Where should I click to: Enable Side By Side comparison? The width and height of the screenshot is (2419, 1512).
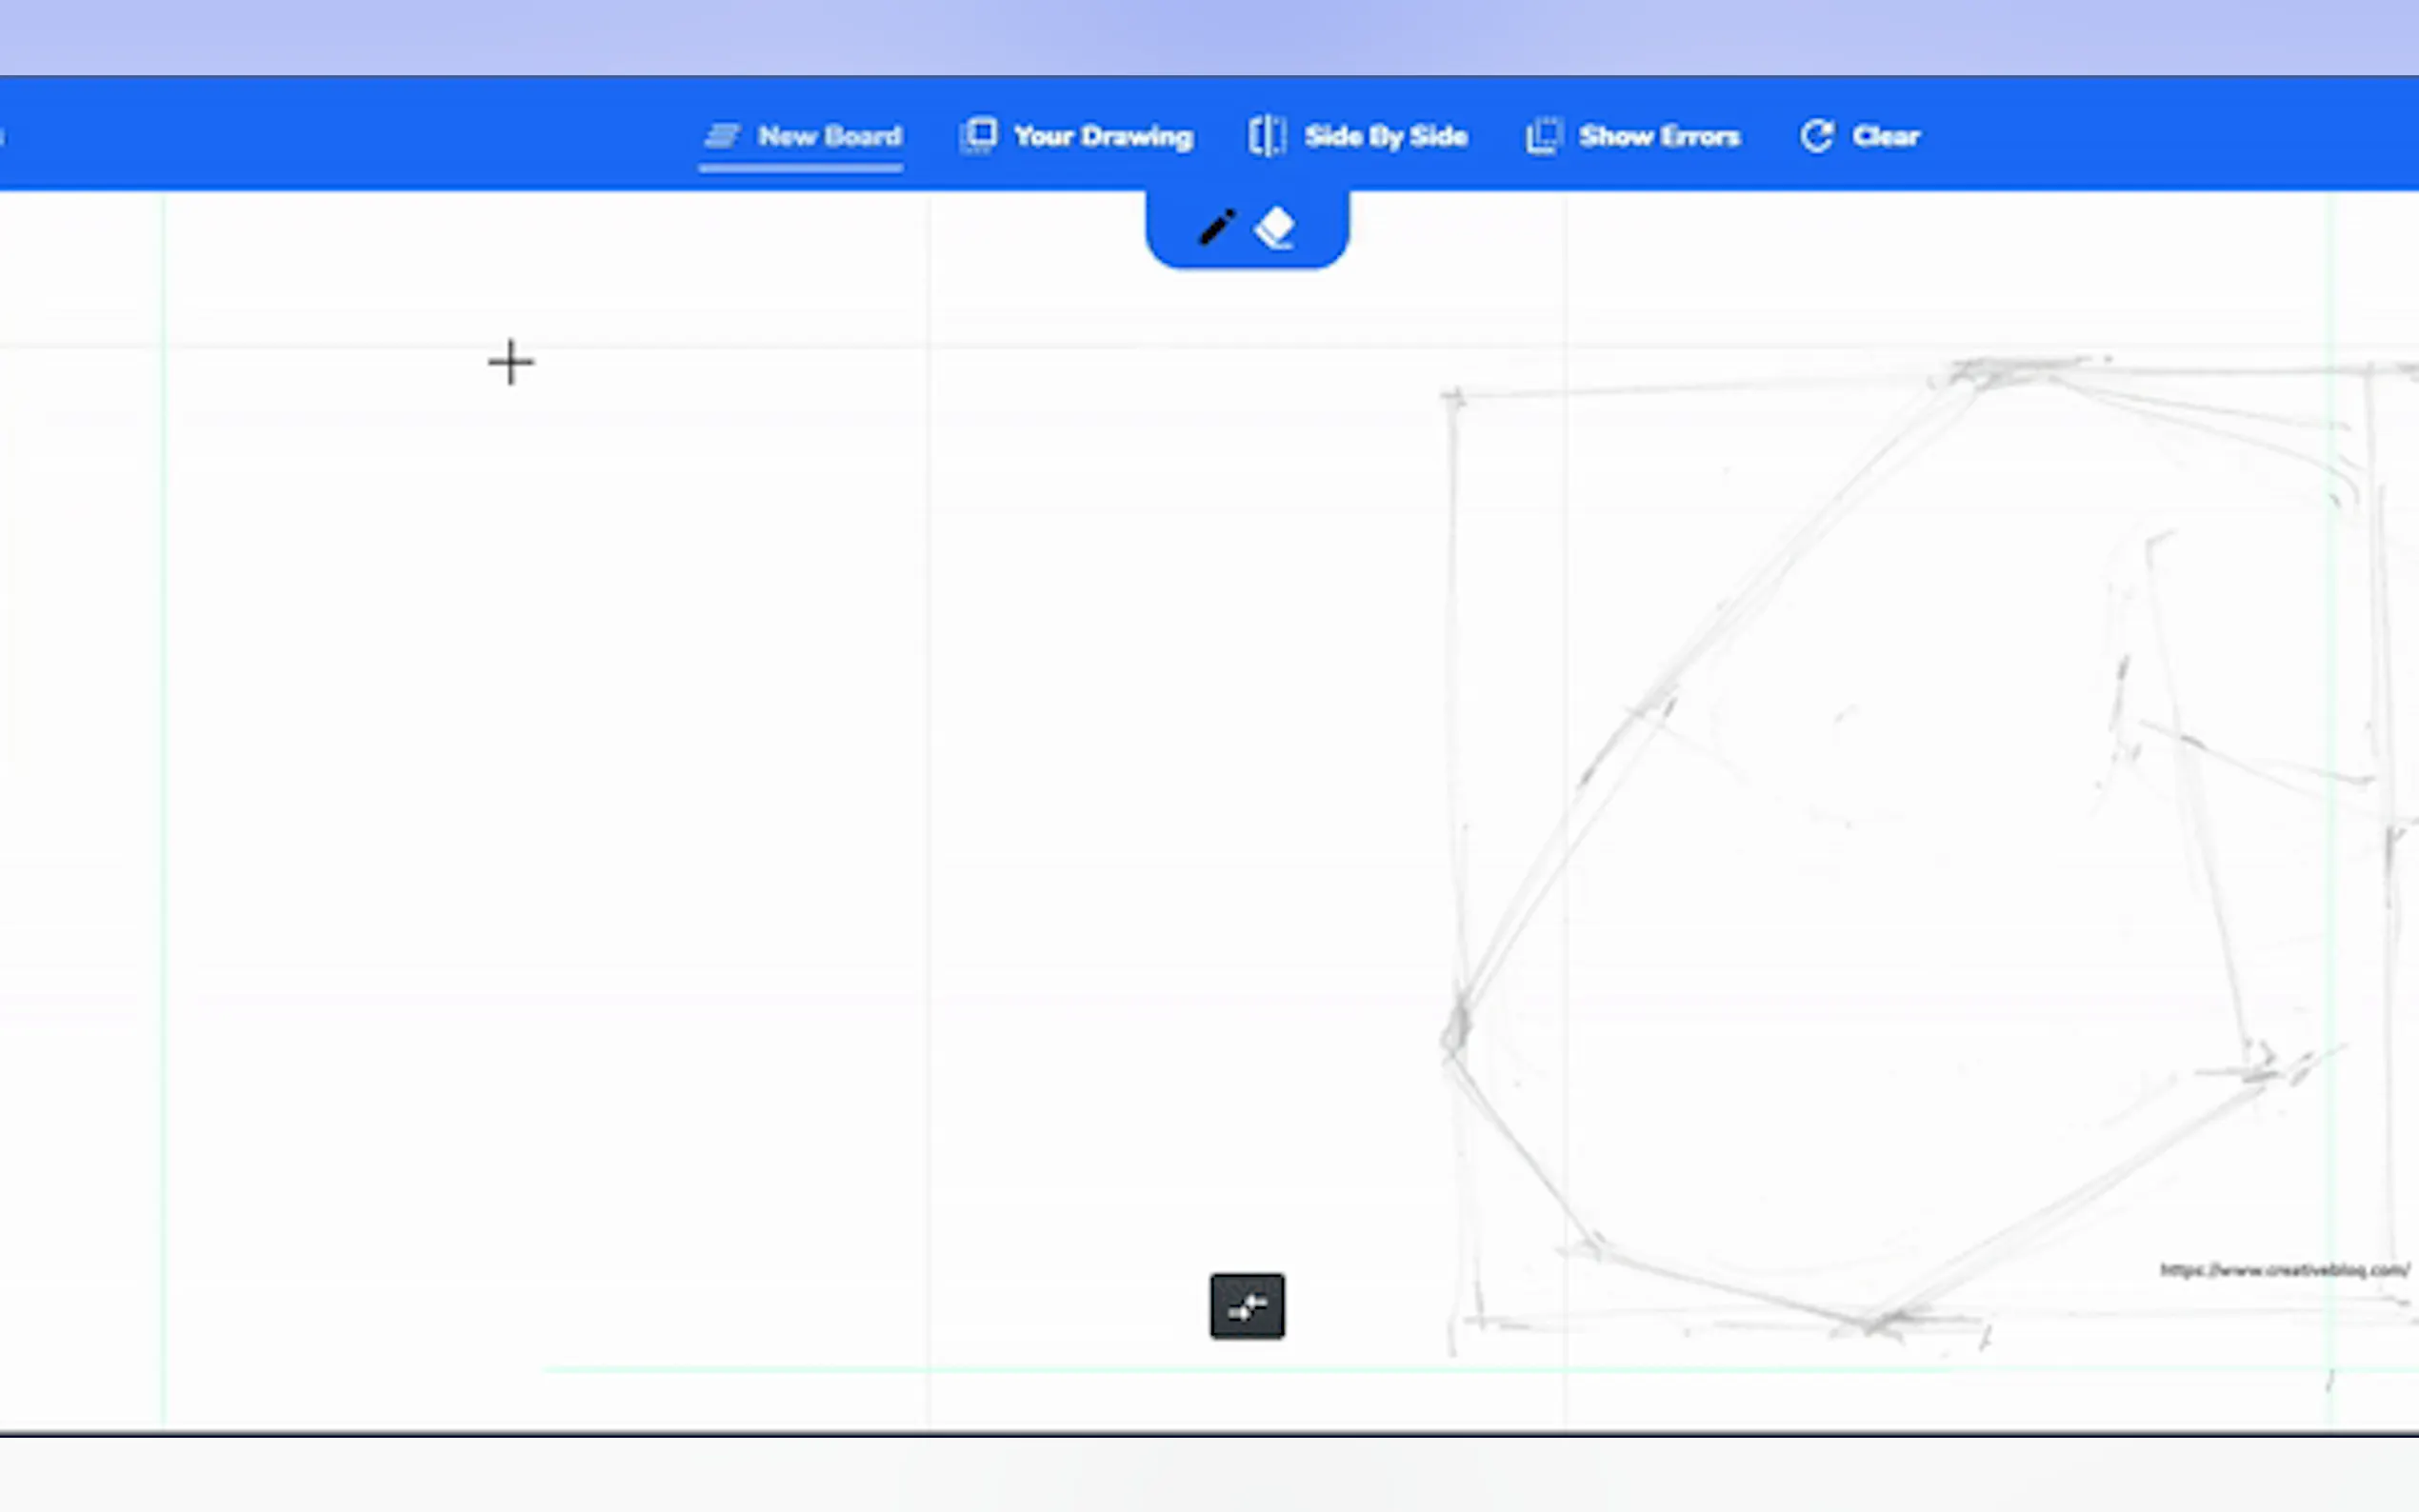pyautogui.click(x=1385, y=136)
